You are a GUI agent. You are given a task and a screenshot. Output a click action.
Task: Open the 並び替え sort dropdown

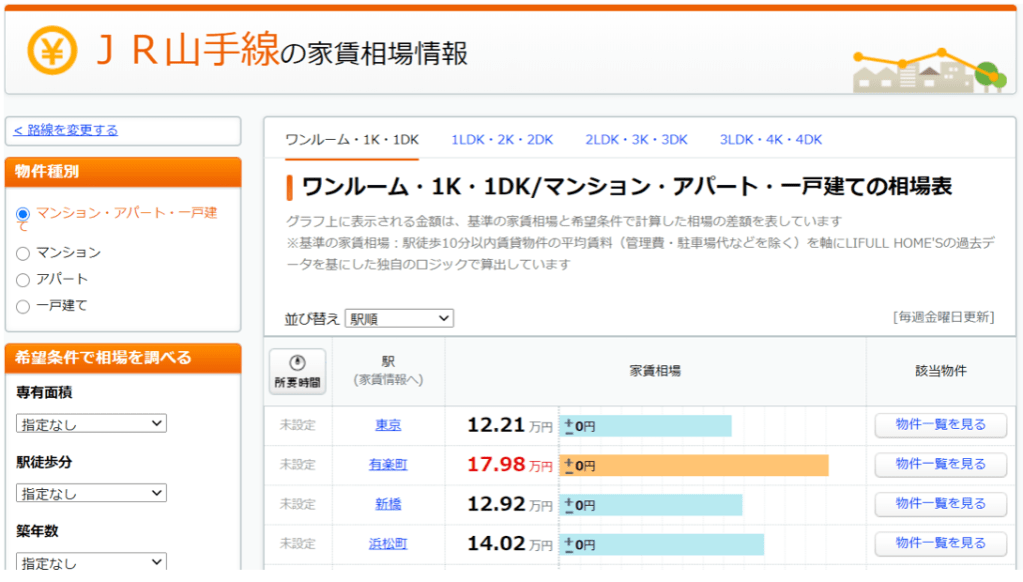pyautogui.click(x=399, y=319)
